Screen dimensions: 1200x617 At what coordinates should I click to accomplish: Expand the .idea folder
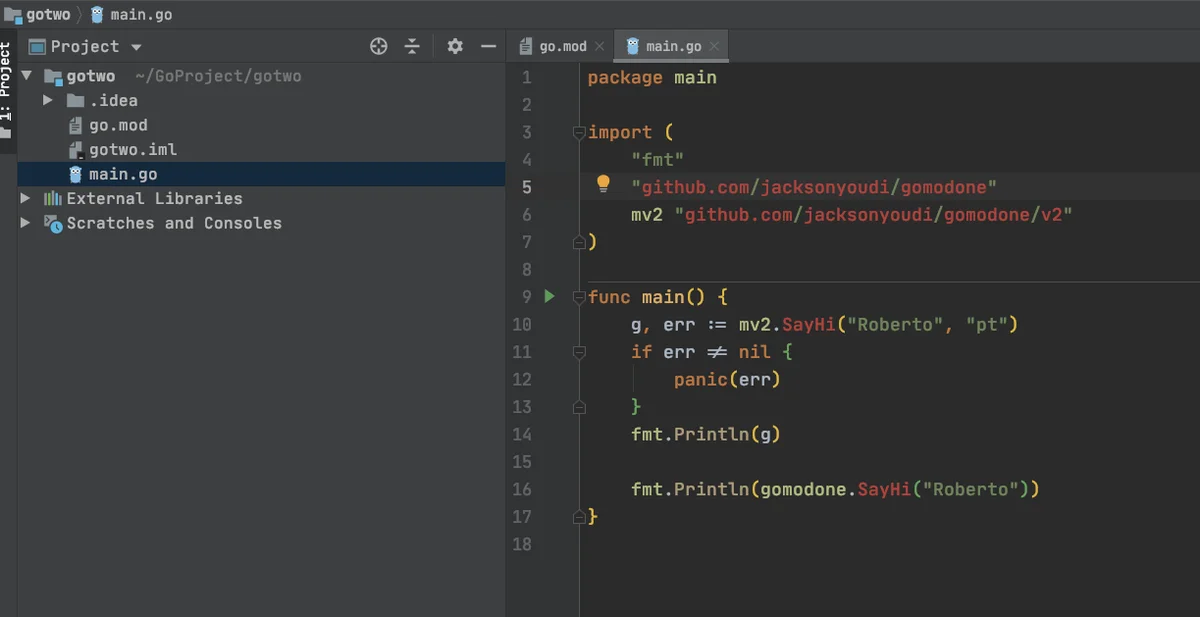tap(48, 100)
